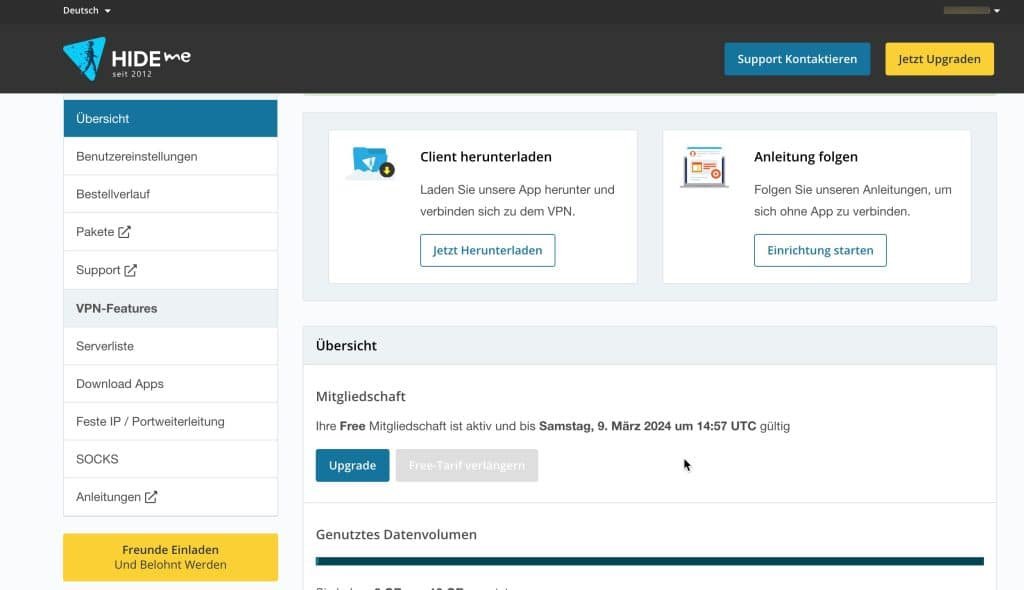Viewport: 1024px width, 590px height.
Task: Click the Freunde Einladen banner
Action: coord(170,556)
